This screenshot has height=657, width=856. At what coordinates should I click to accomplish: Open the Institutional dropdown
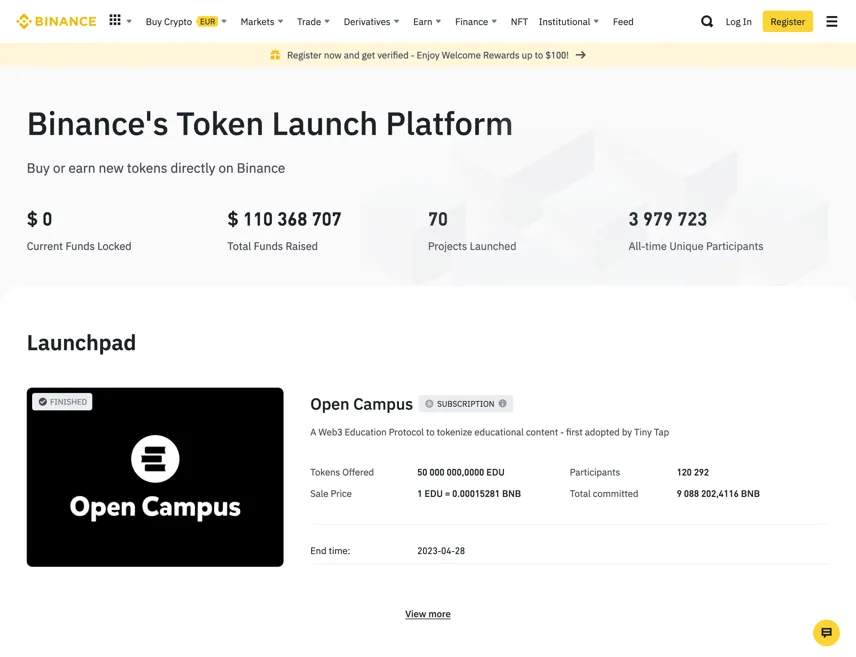tap(568, 21)
